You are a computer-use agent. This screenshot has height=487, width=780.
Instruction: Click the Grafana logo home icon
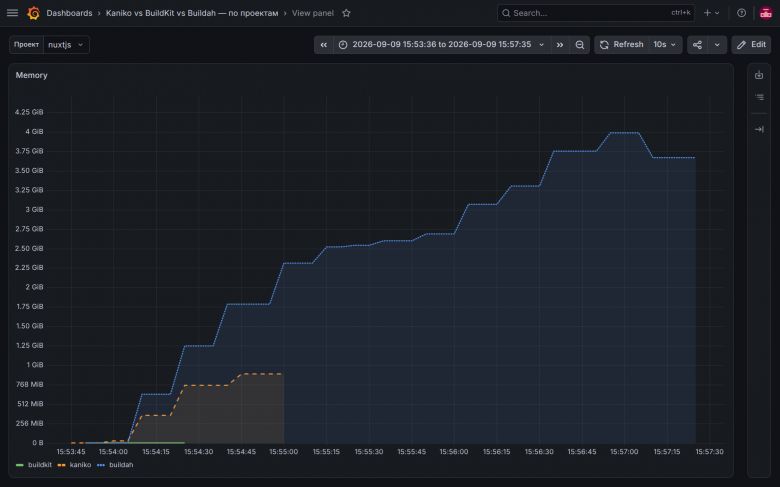[33, 13]
